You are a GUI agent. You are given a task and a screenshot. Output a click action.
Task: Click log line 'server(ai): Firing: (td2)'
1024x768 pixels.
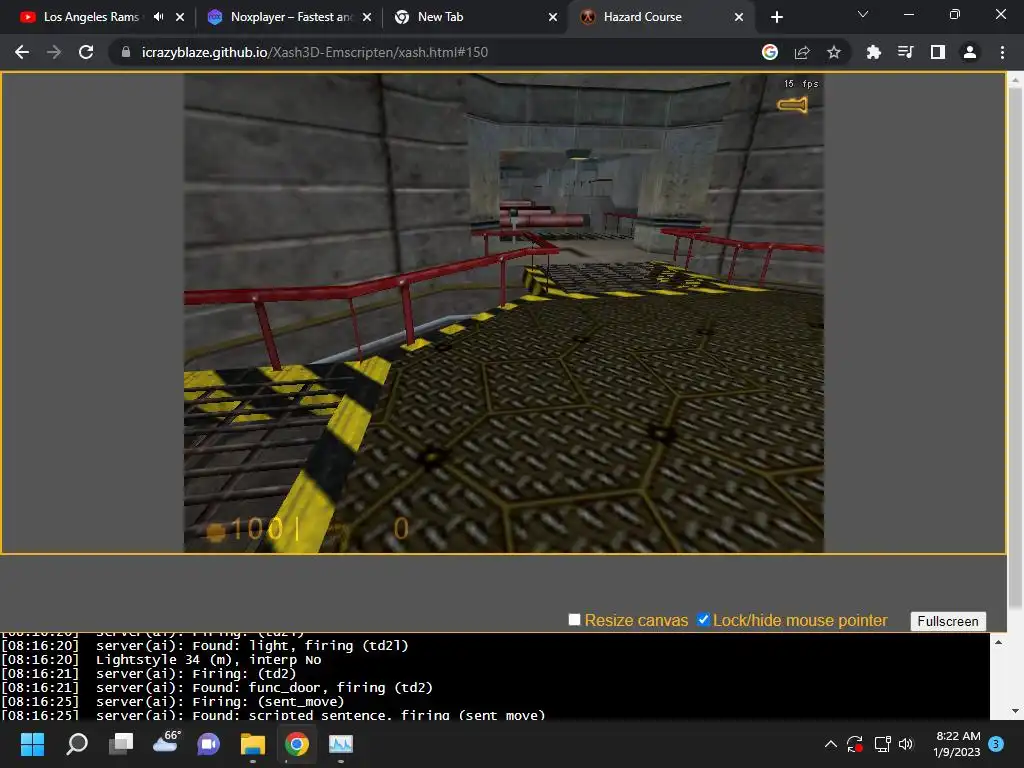point(196,674)
